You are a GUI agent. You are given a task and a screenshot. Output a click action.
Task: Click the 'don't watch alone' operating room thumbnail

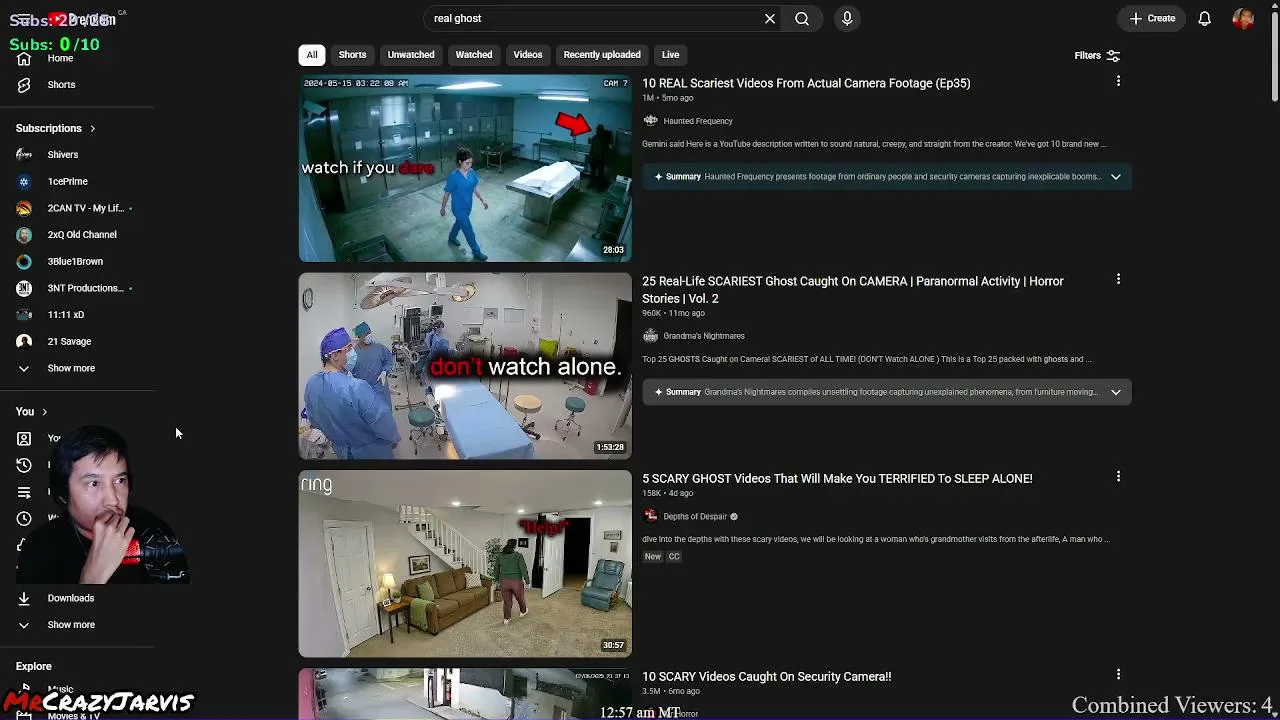point(465,366)
